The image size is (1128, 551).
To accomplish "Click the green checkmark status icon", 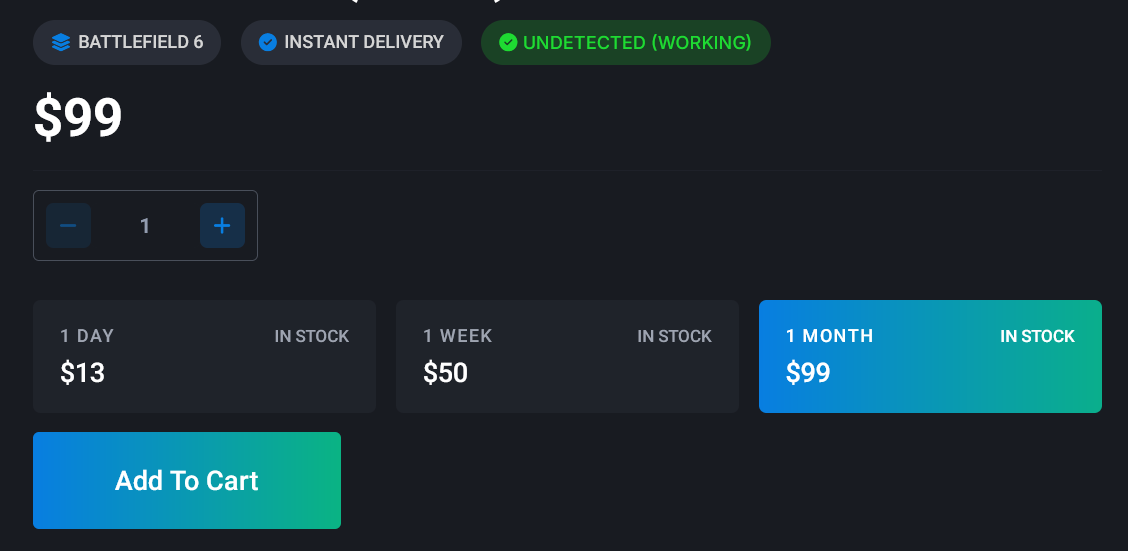I will pyautogui.click(x=508, y=43).
